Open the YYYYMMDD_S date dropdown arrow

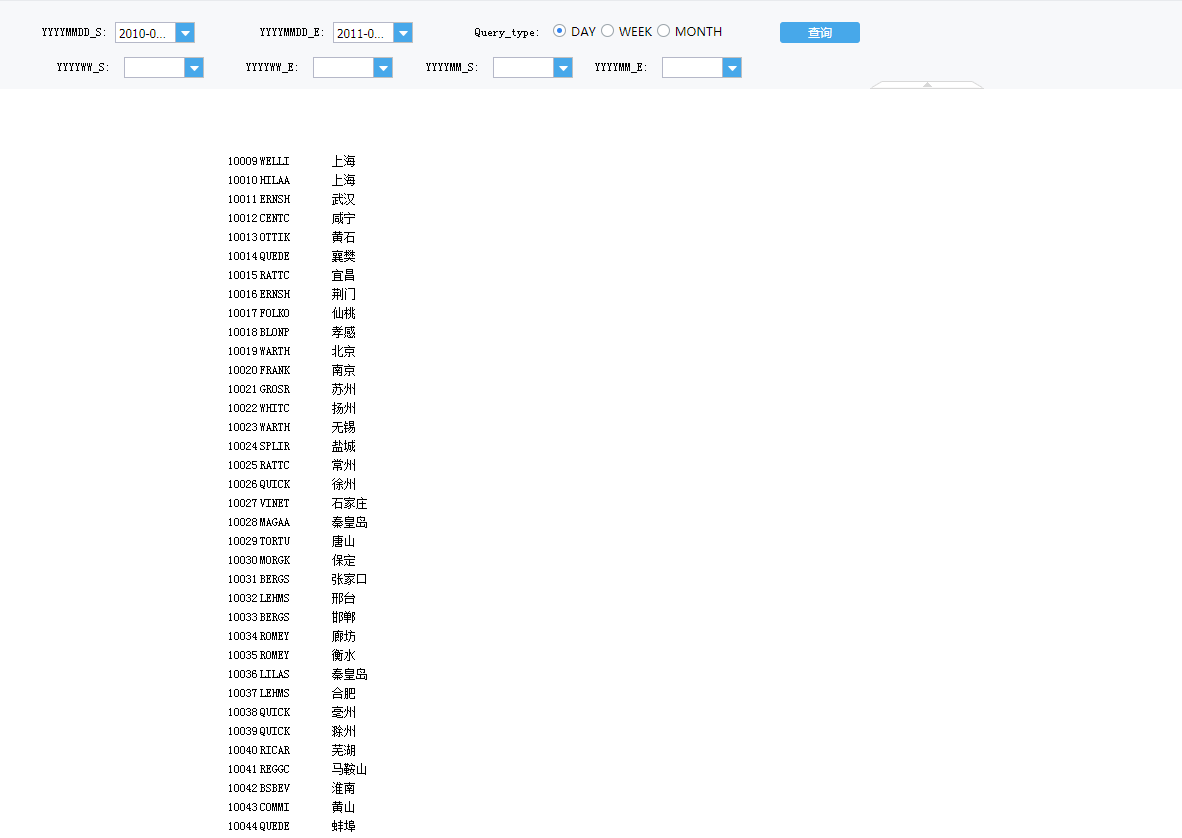click(x=185, y=32)
